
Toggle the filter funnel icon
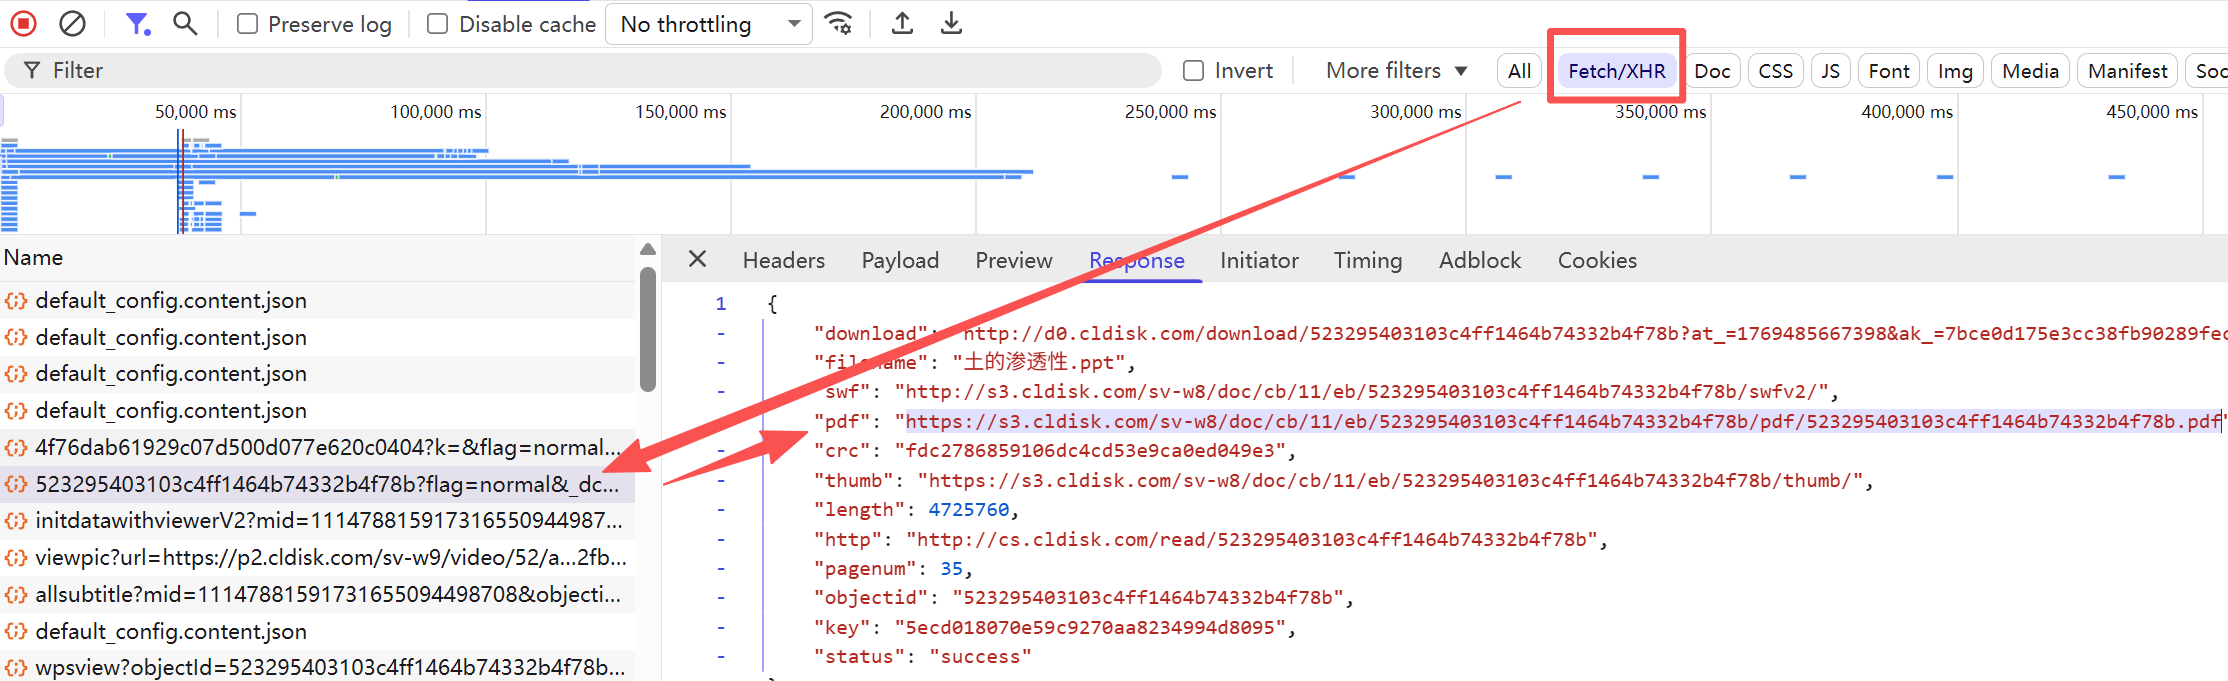(137, 23)
